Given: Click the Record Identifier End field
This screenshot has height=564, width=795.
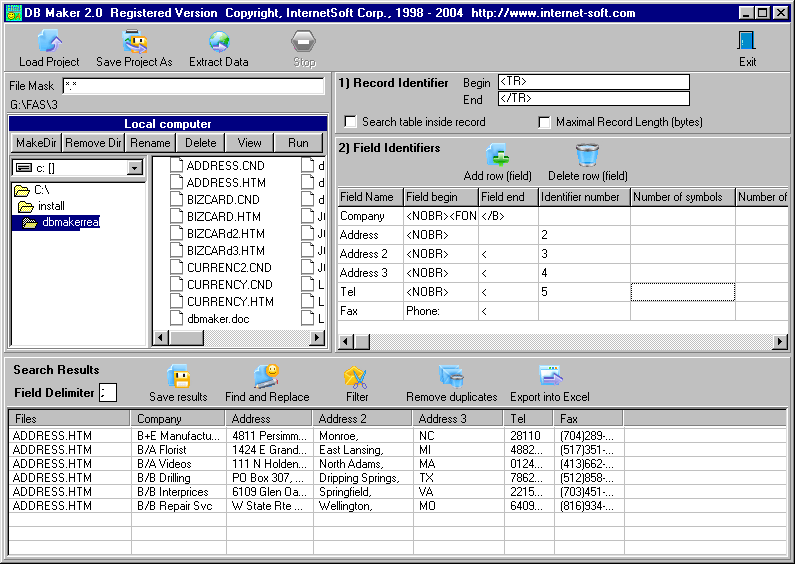Looking at the screenshot, I should [x=594, y=98].
